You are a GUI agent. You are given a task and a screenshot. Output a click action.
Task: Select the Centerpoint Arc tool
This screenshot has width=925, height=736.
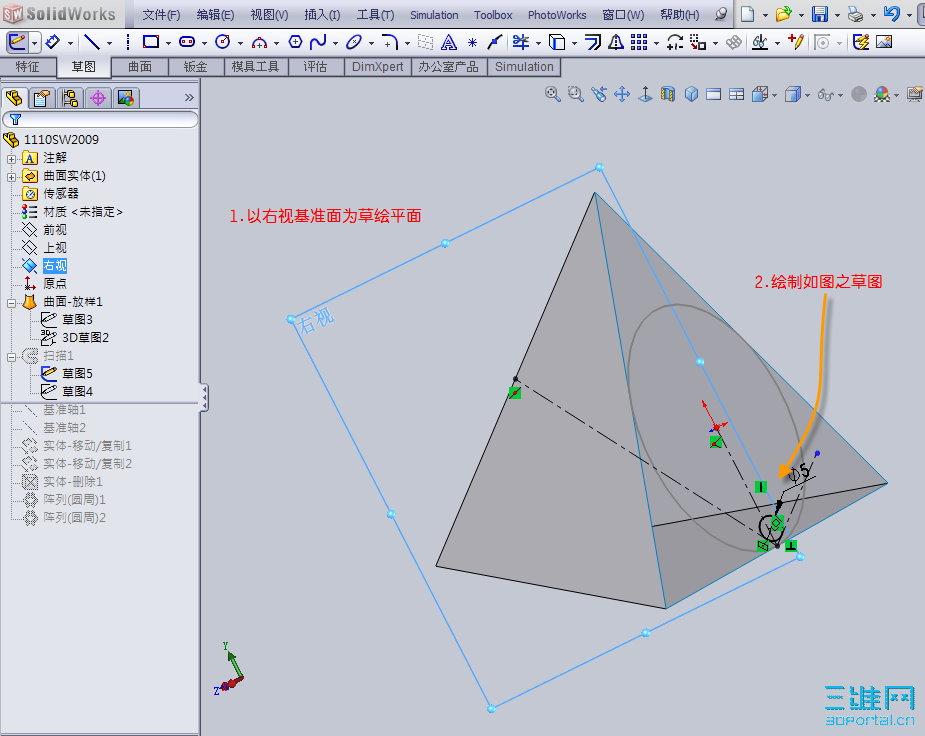(259, 42)
